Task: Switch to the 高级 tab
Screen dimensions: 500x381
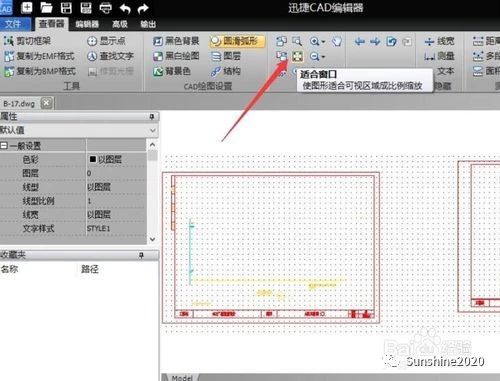Action: coord(120,24)
